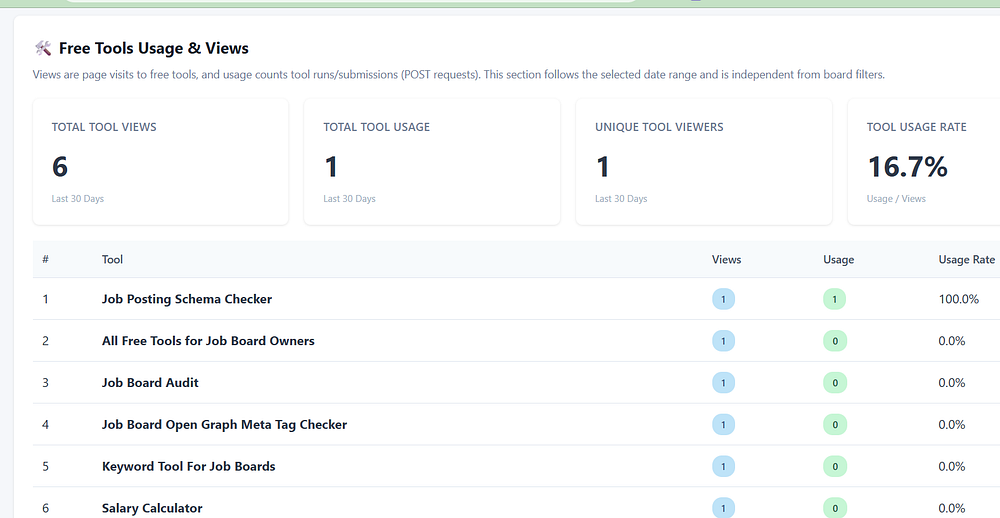Click the Free Tools Usage & Views heading
The height and width of the screenshot is (518, 1000).
[x=154, y=48]
